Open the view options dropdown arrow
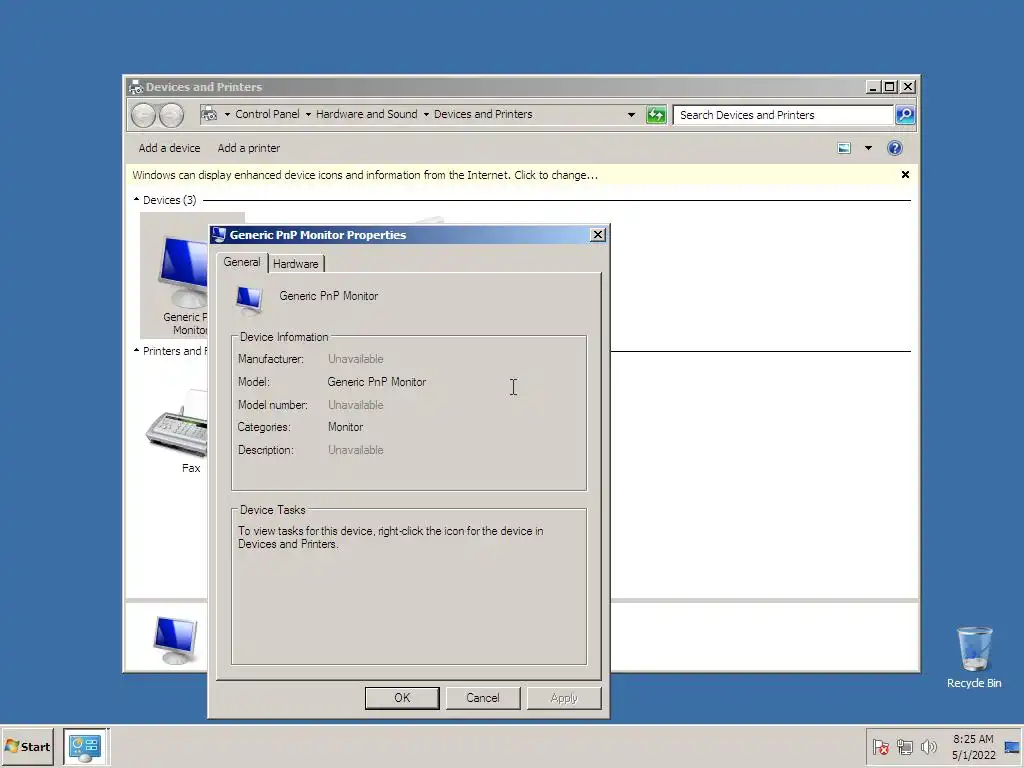 click(x=869, y=148)
